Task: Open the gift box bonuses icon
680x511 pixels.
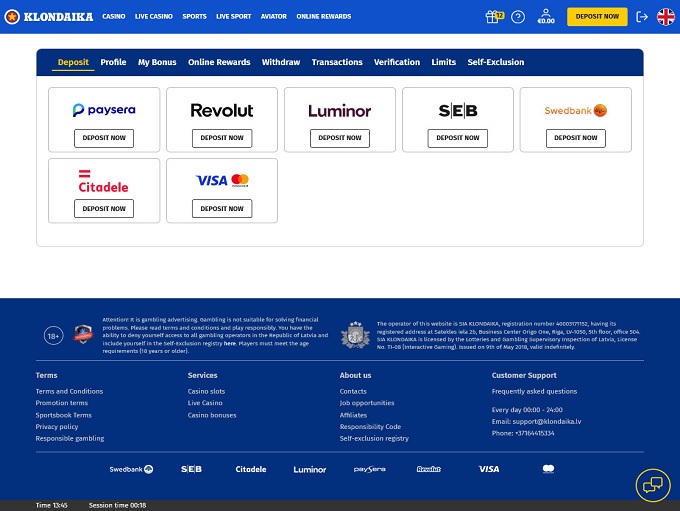Action: (x=492, y=16)
